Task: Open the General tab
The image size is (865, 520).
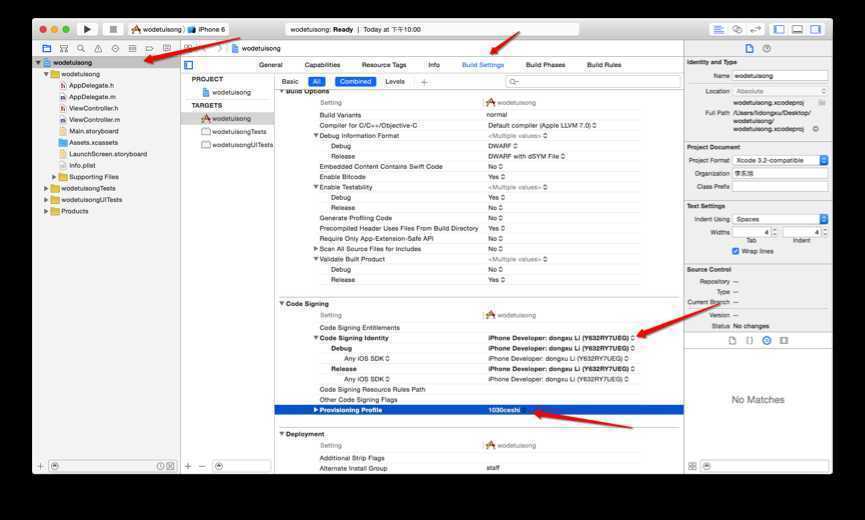Action: [x=270, y=65]
